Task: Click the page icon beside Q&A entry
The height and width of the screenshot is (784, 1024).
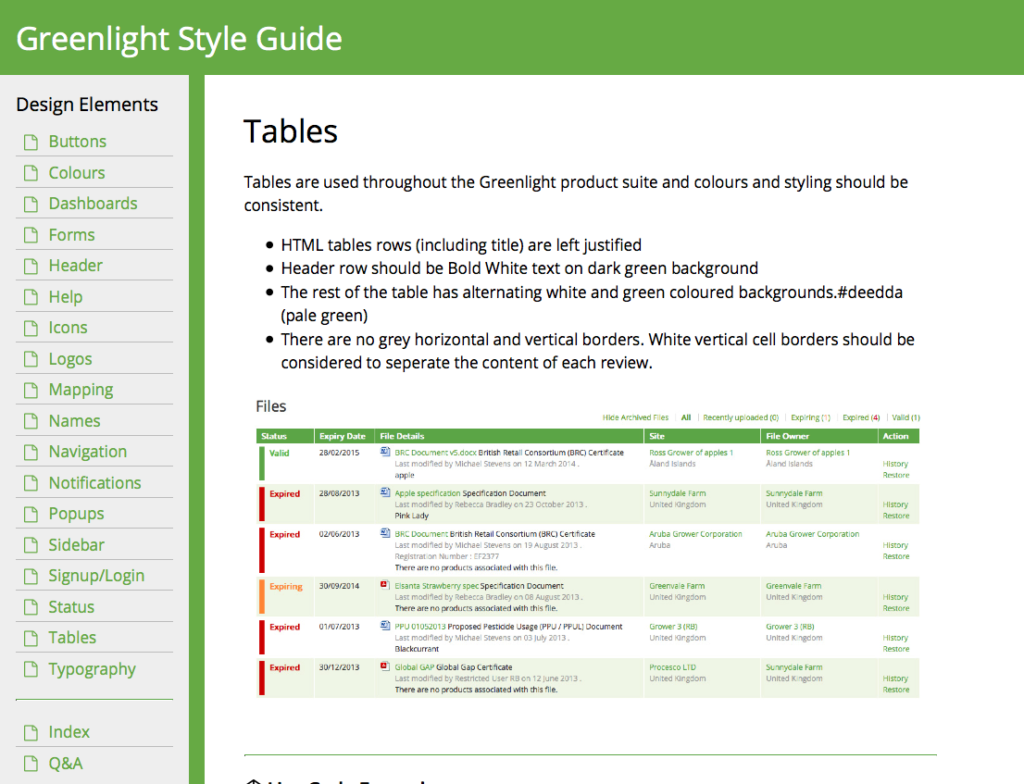Action: pos(29,762)
